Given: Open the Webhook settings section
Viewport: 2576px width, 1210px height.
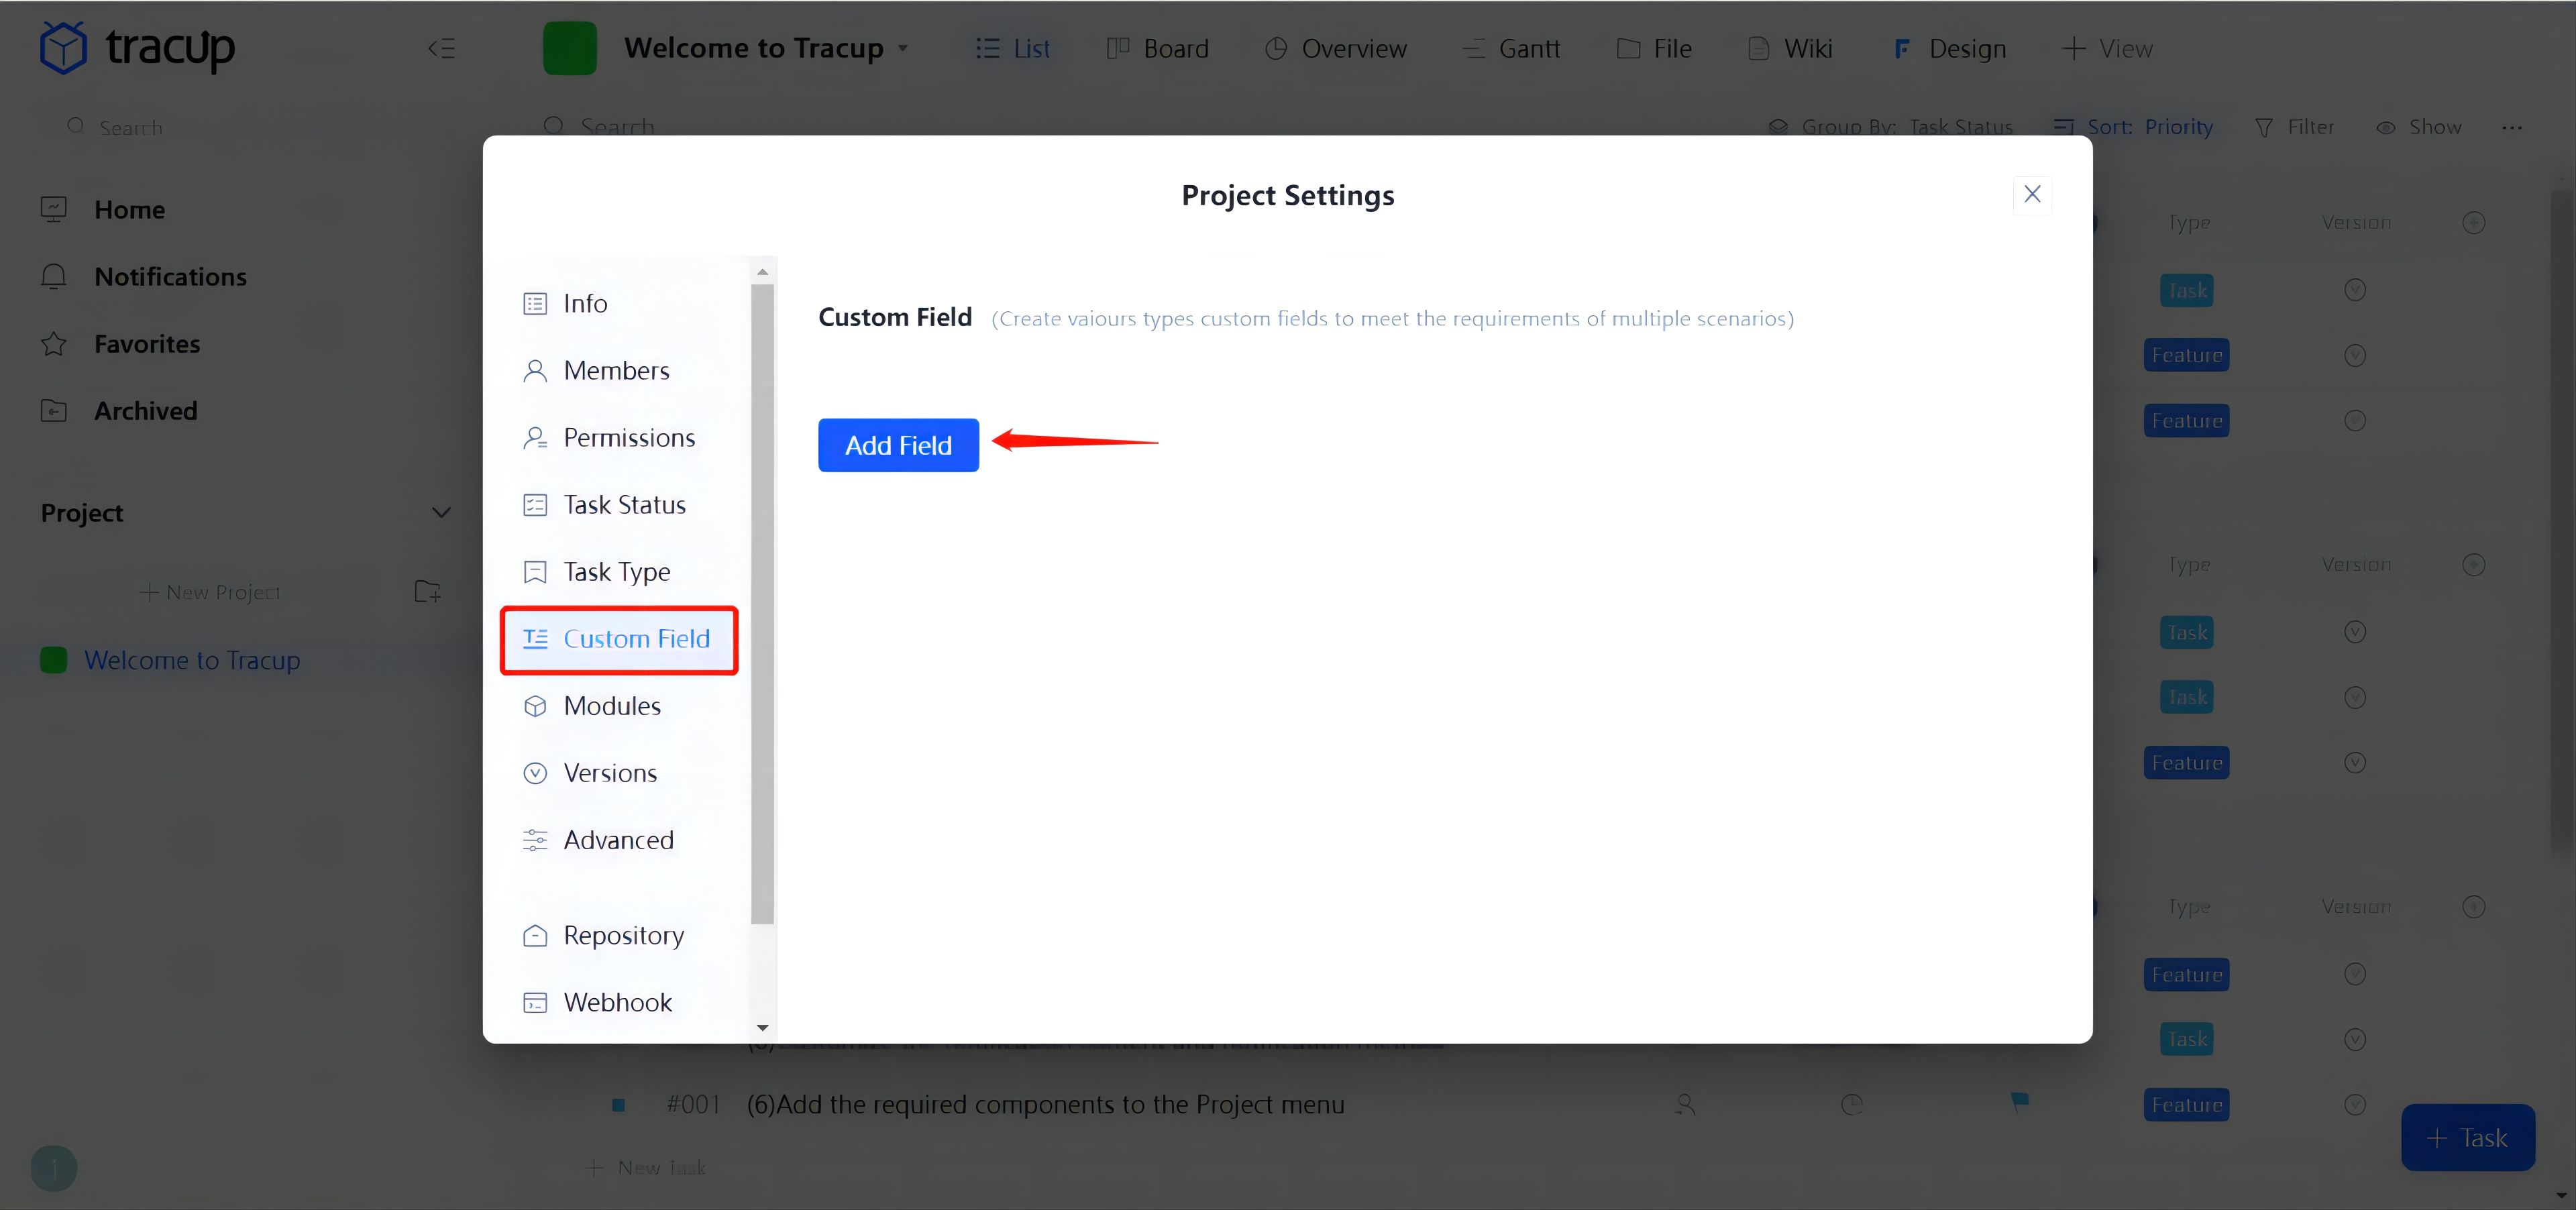Looking at the screenshot, I should pyautogui.click(x=616, y=1002).
